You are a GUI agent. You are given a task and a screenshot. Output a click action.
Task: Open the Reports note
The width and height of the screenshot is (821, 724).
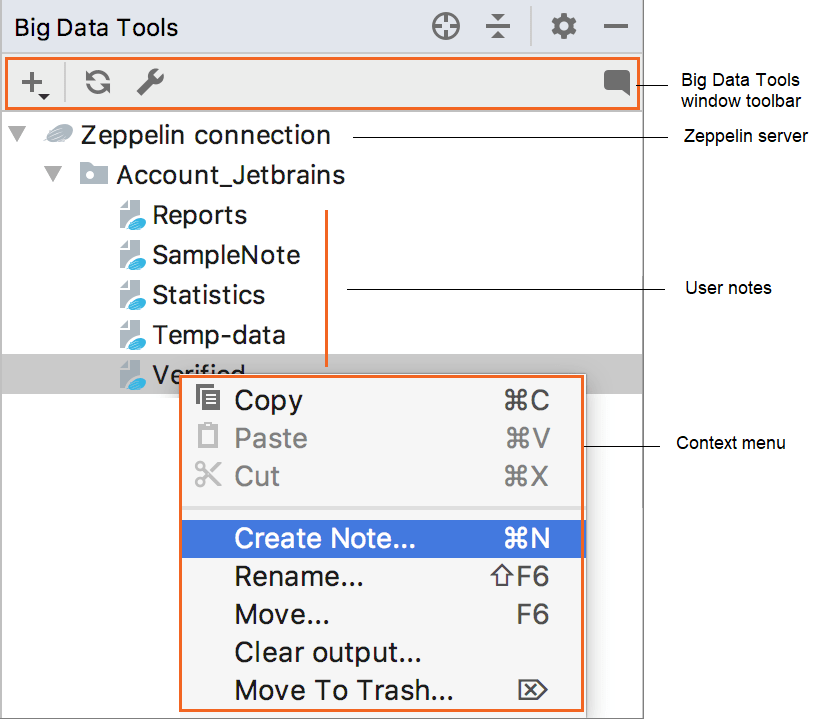pyautogui.click(x=199, y=215)
